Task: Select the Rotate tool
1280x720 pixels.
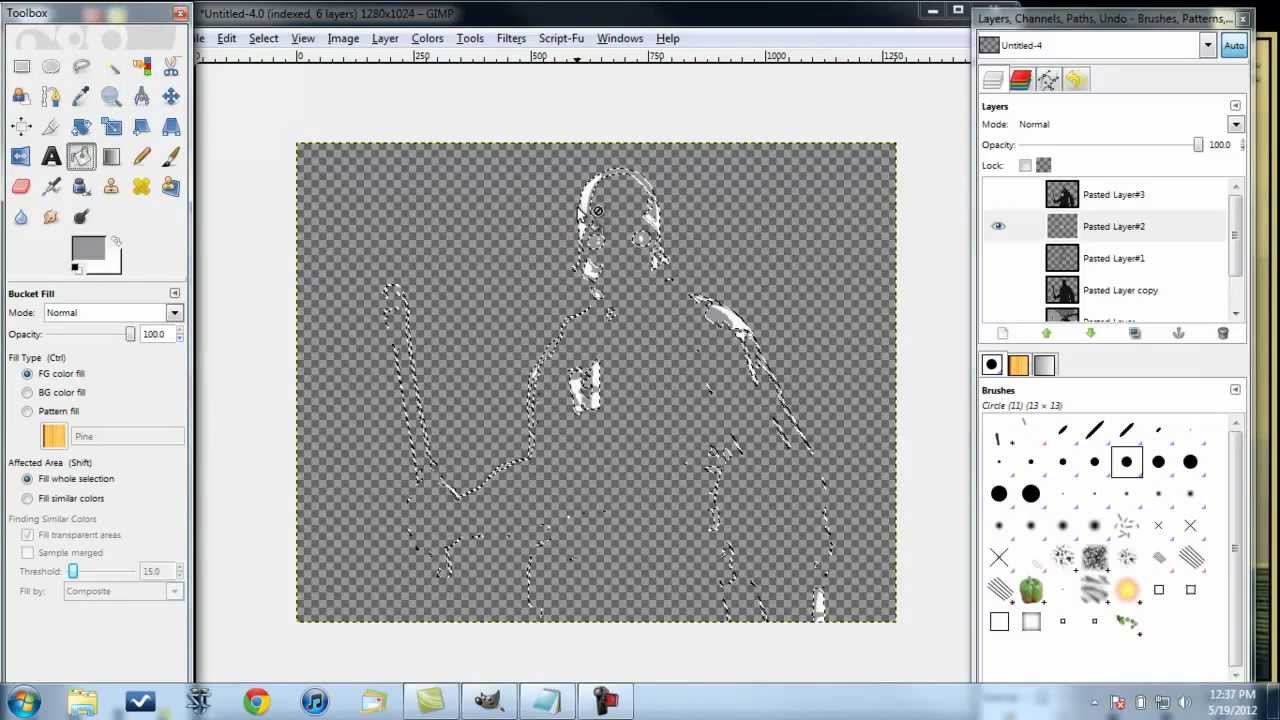Action: pyautogui.click(x=81, y=127)
